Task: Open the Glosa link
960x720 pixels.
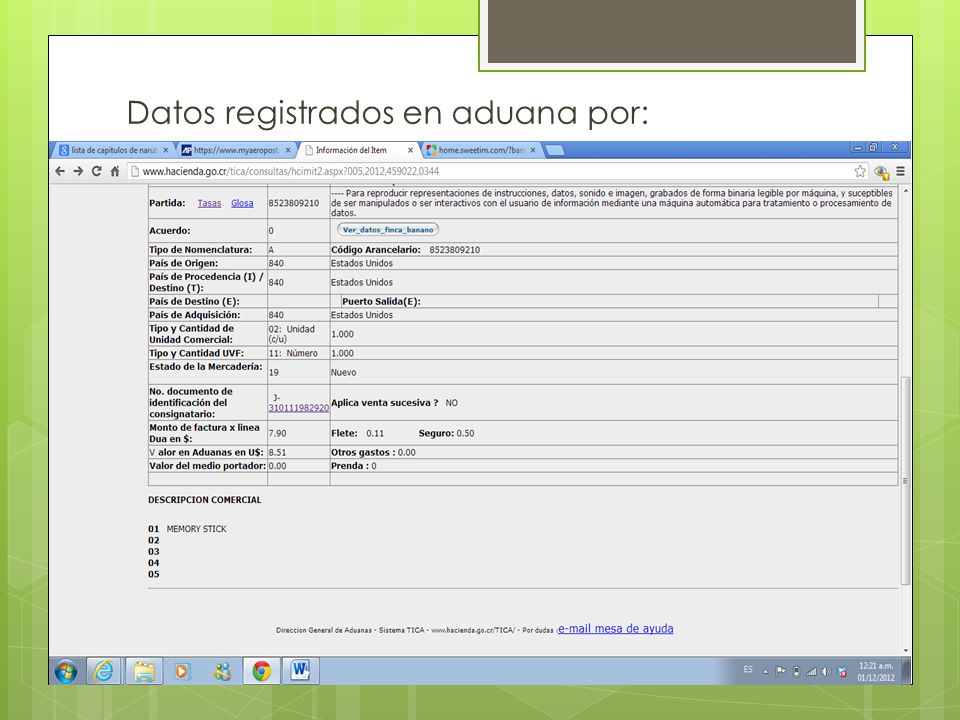Action: coord(242,203)
